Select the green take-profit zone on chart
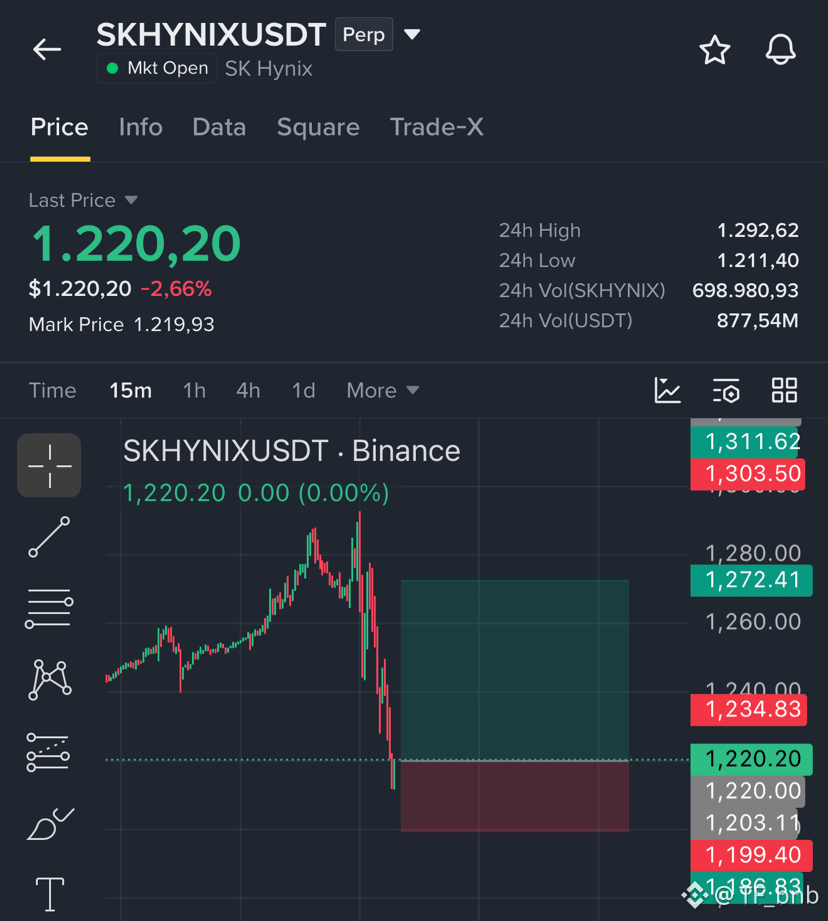This screenshot has width=828, height=921. [x=514, y=670]
